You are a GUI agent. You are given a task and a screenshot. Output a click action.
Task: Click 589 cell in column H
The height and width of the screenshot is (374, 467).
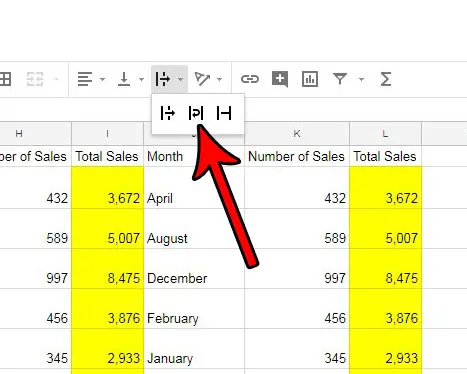(36, 229)
